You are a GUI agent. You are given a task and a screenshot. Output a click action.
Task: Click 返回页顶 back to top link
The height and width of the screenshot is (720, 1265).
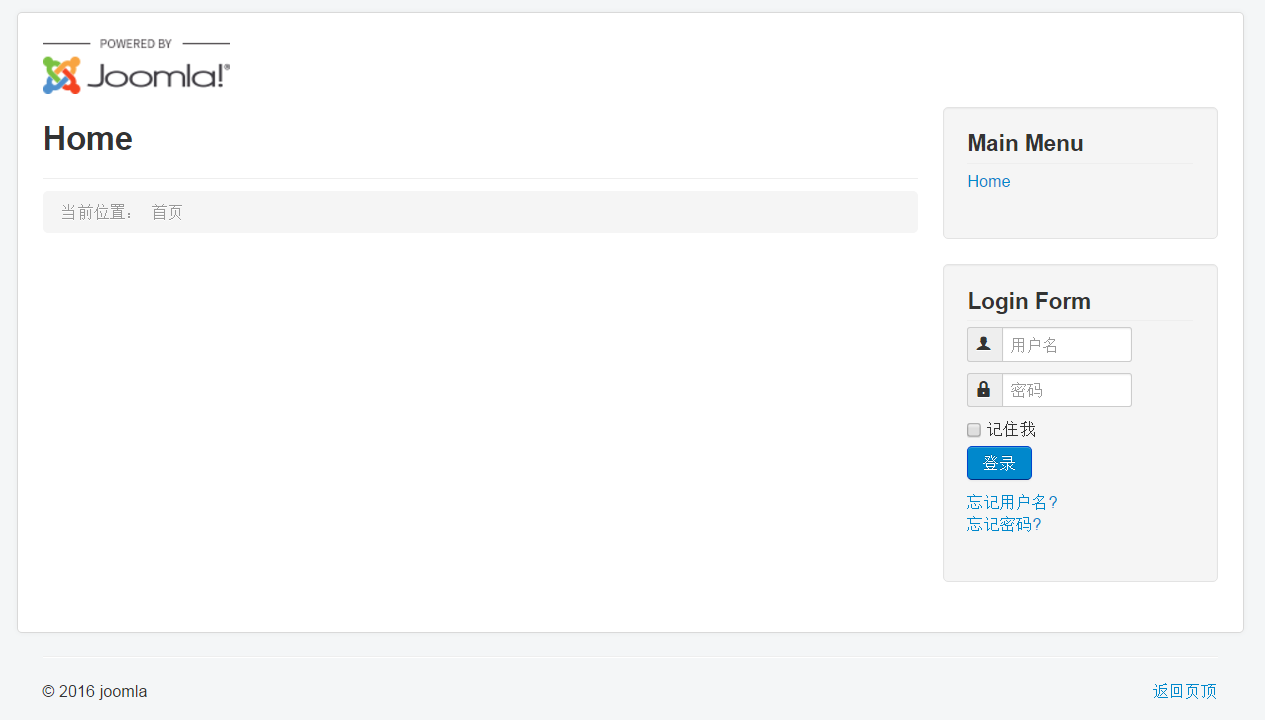[1185, 691]
